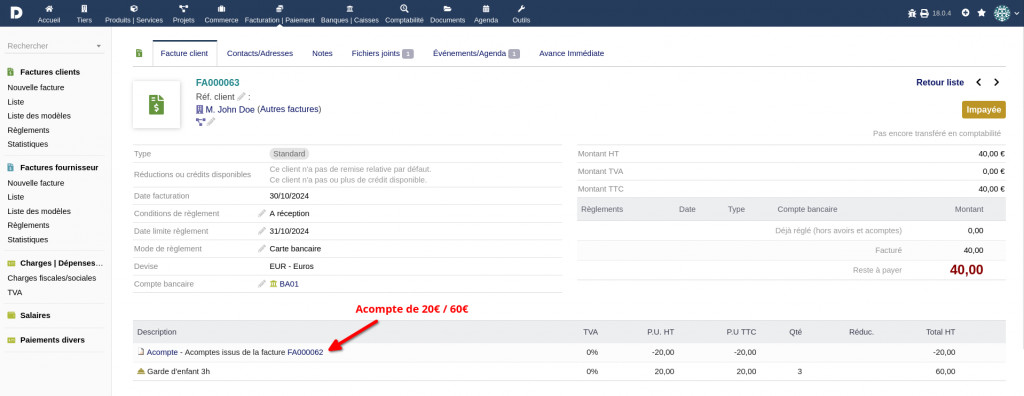The width and height of the screenshot is (1024, 396).
Task: Click the Standard type badge
Action: point(289,154)
